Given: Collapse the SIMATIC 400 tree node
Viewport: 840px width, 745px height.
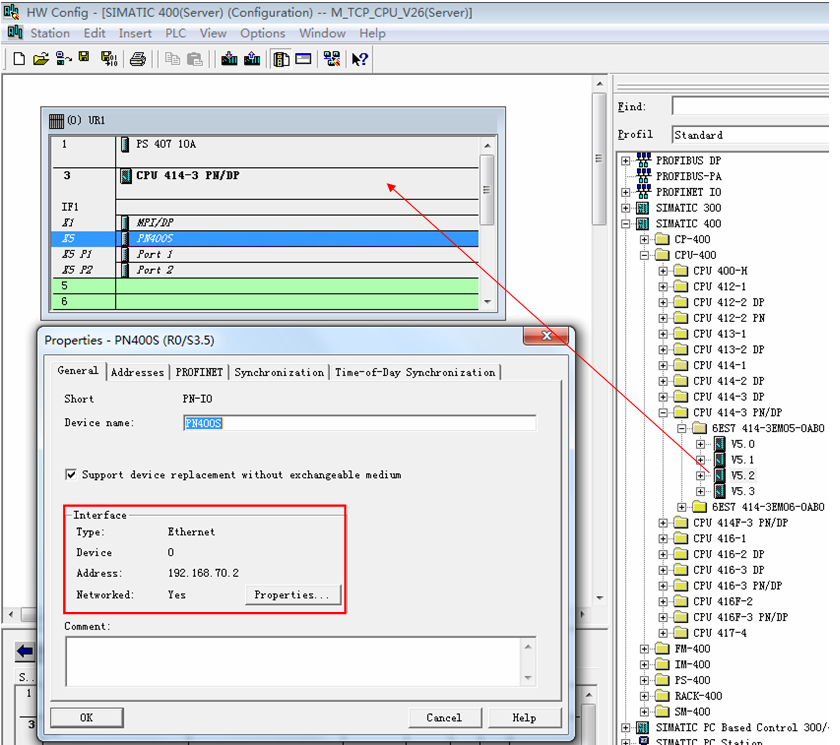Looking at the screenshot, I should (626, 223).
